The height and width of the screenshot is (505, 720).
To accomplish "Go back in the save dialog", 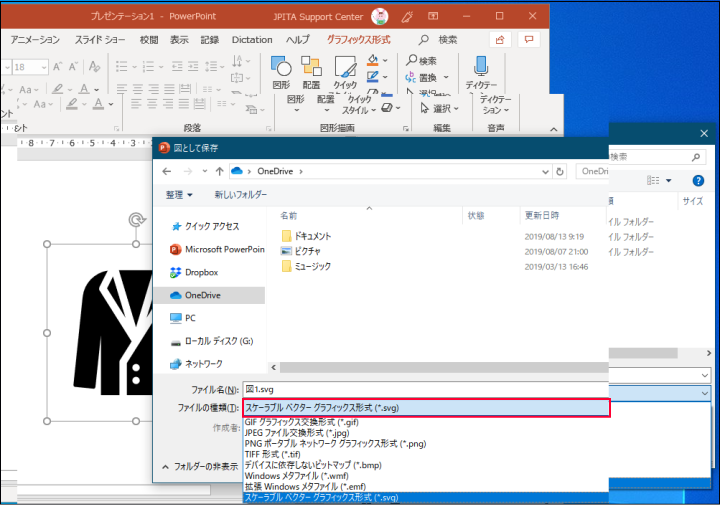I will pyautogui.click(x=167, y=171).
